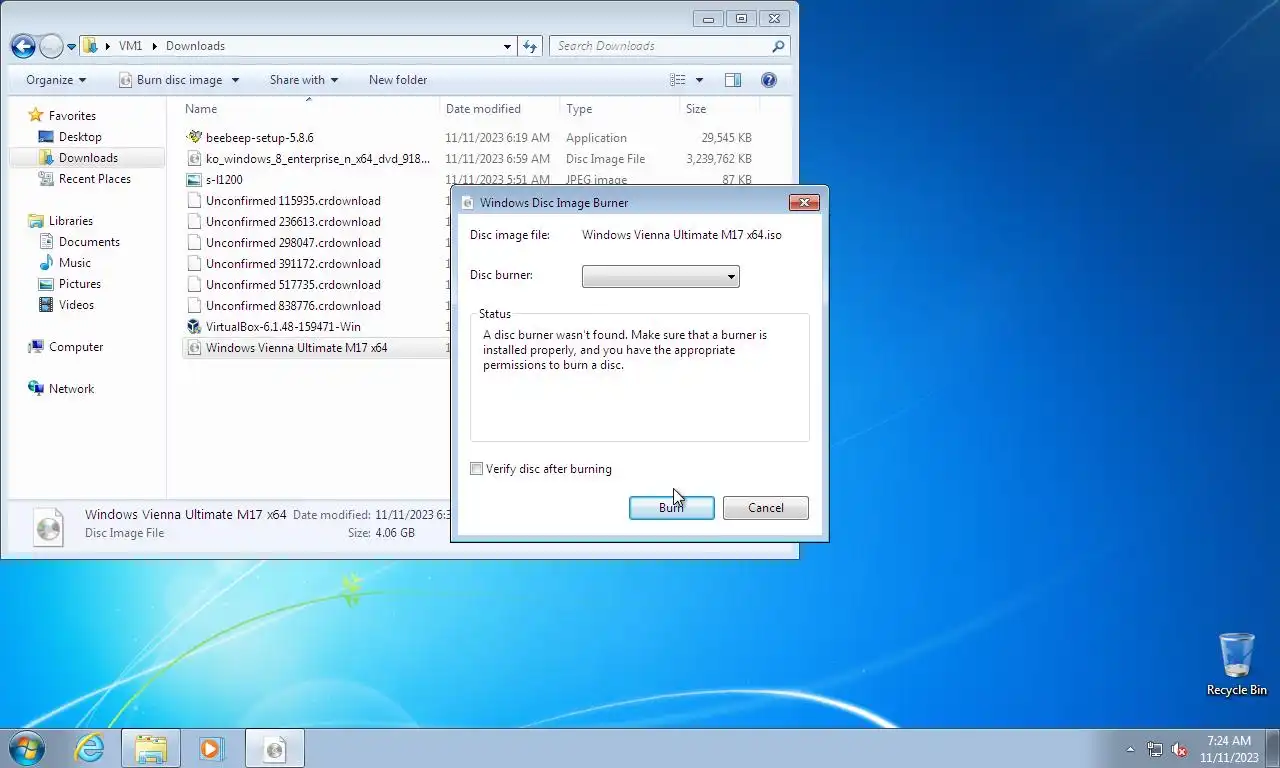Select ko_windows_8_enterprise disc image icon
Viewport: 1280px width, 768px height.
194,159
